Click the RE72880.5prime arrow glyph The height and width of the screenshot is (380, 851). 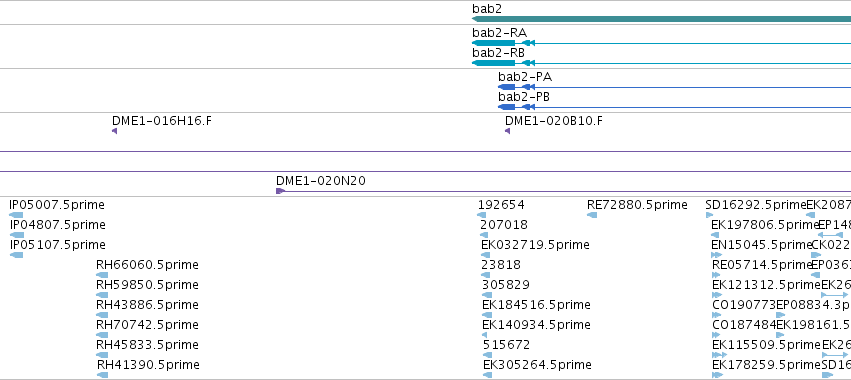tap(592, 215)
